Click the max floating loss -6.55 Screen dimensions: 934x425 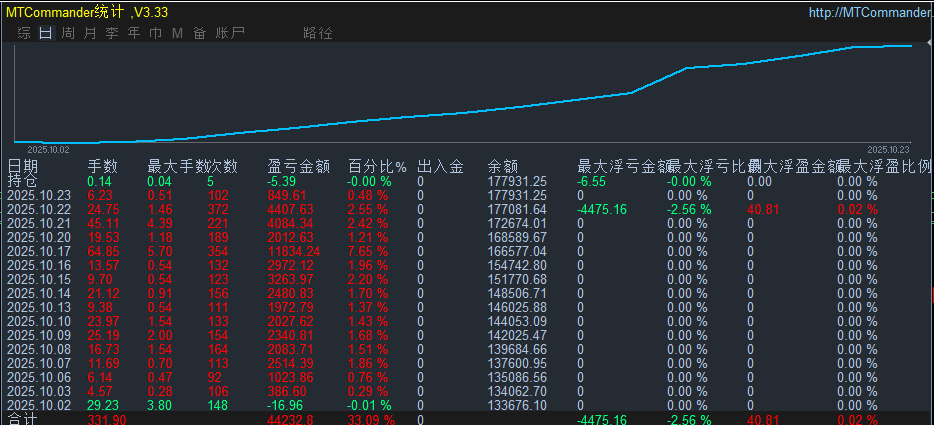coord(591,182)
